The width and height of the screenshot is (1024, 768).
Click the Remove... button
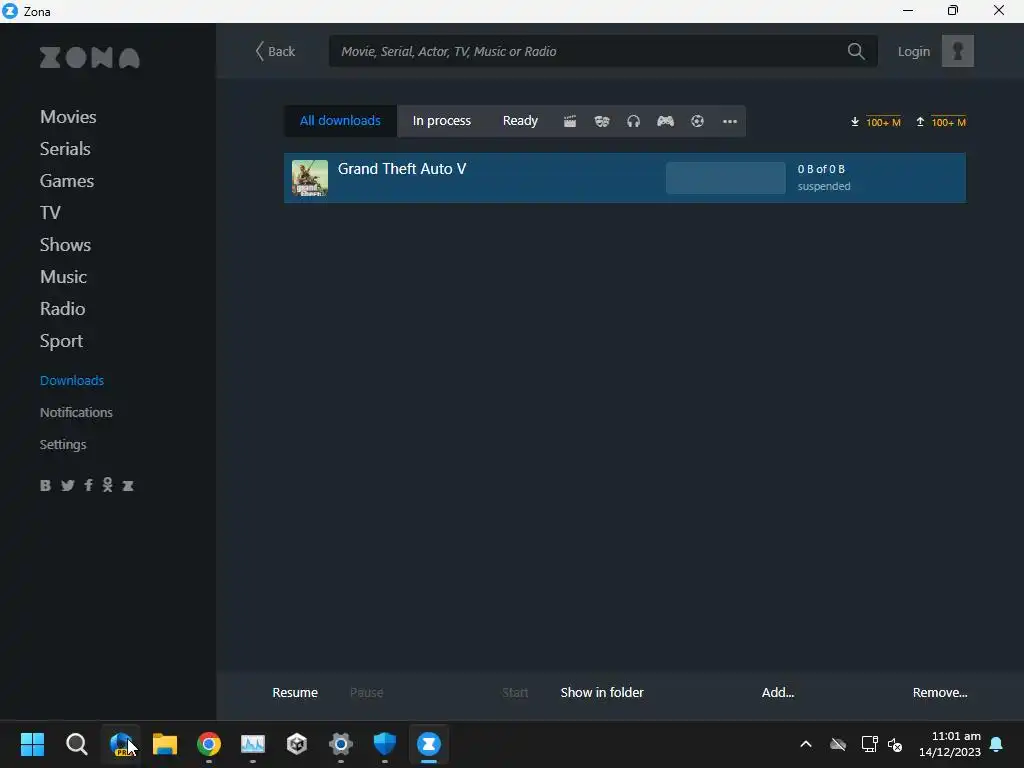(940, 692)
